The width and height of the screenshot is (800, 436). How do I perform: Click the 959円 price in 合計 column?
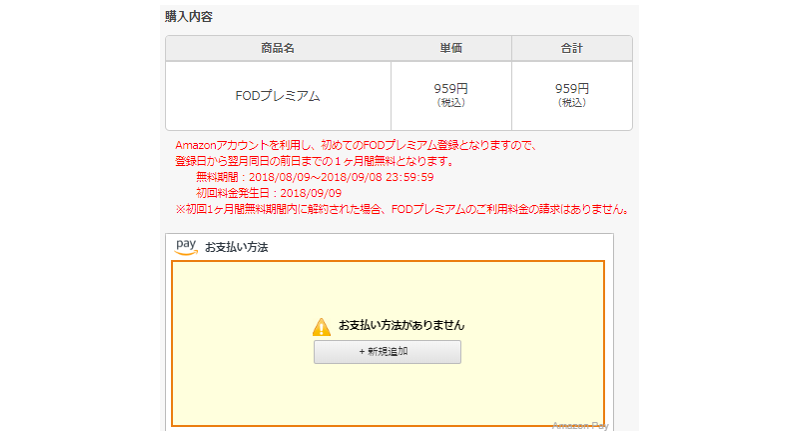click(x=572, y=89)
